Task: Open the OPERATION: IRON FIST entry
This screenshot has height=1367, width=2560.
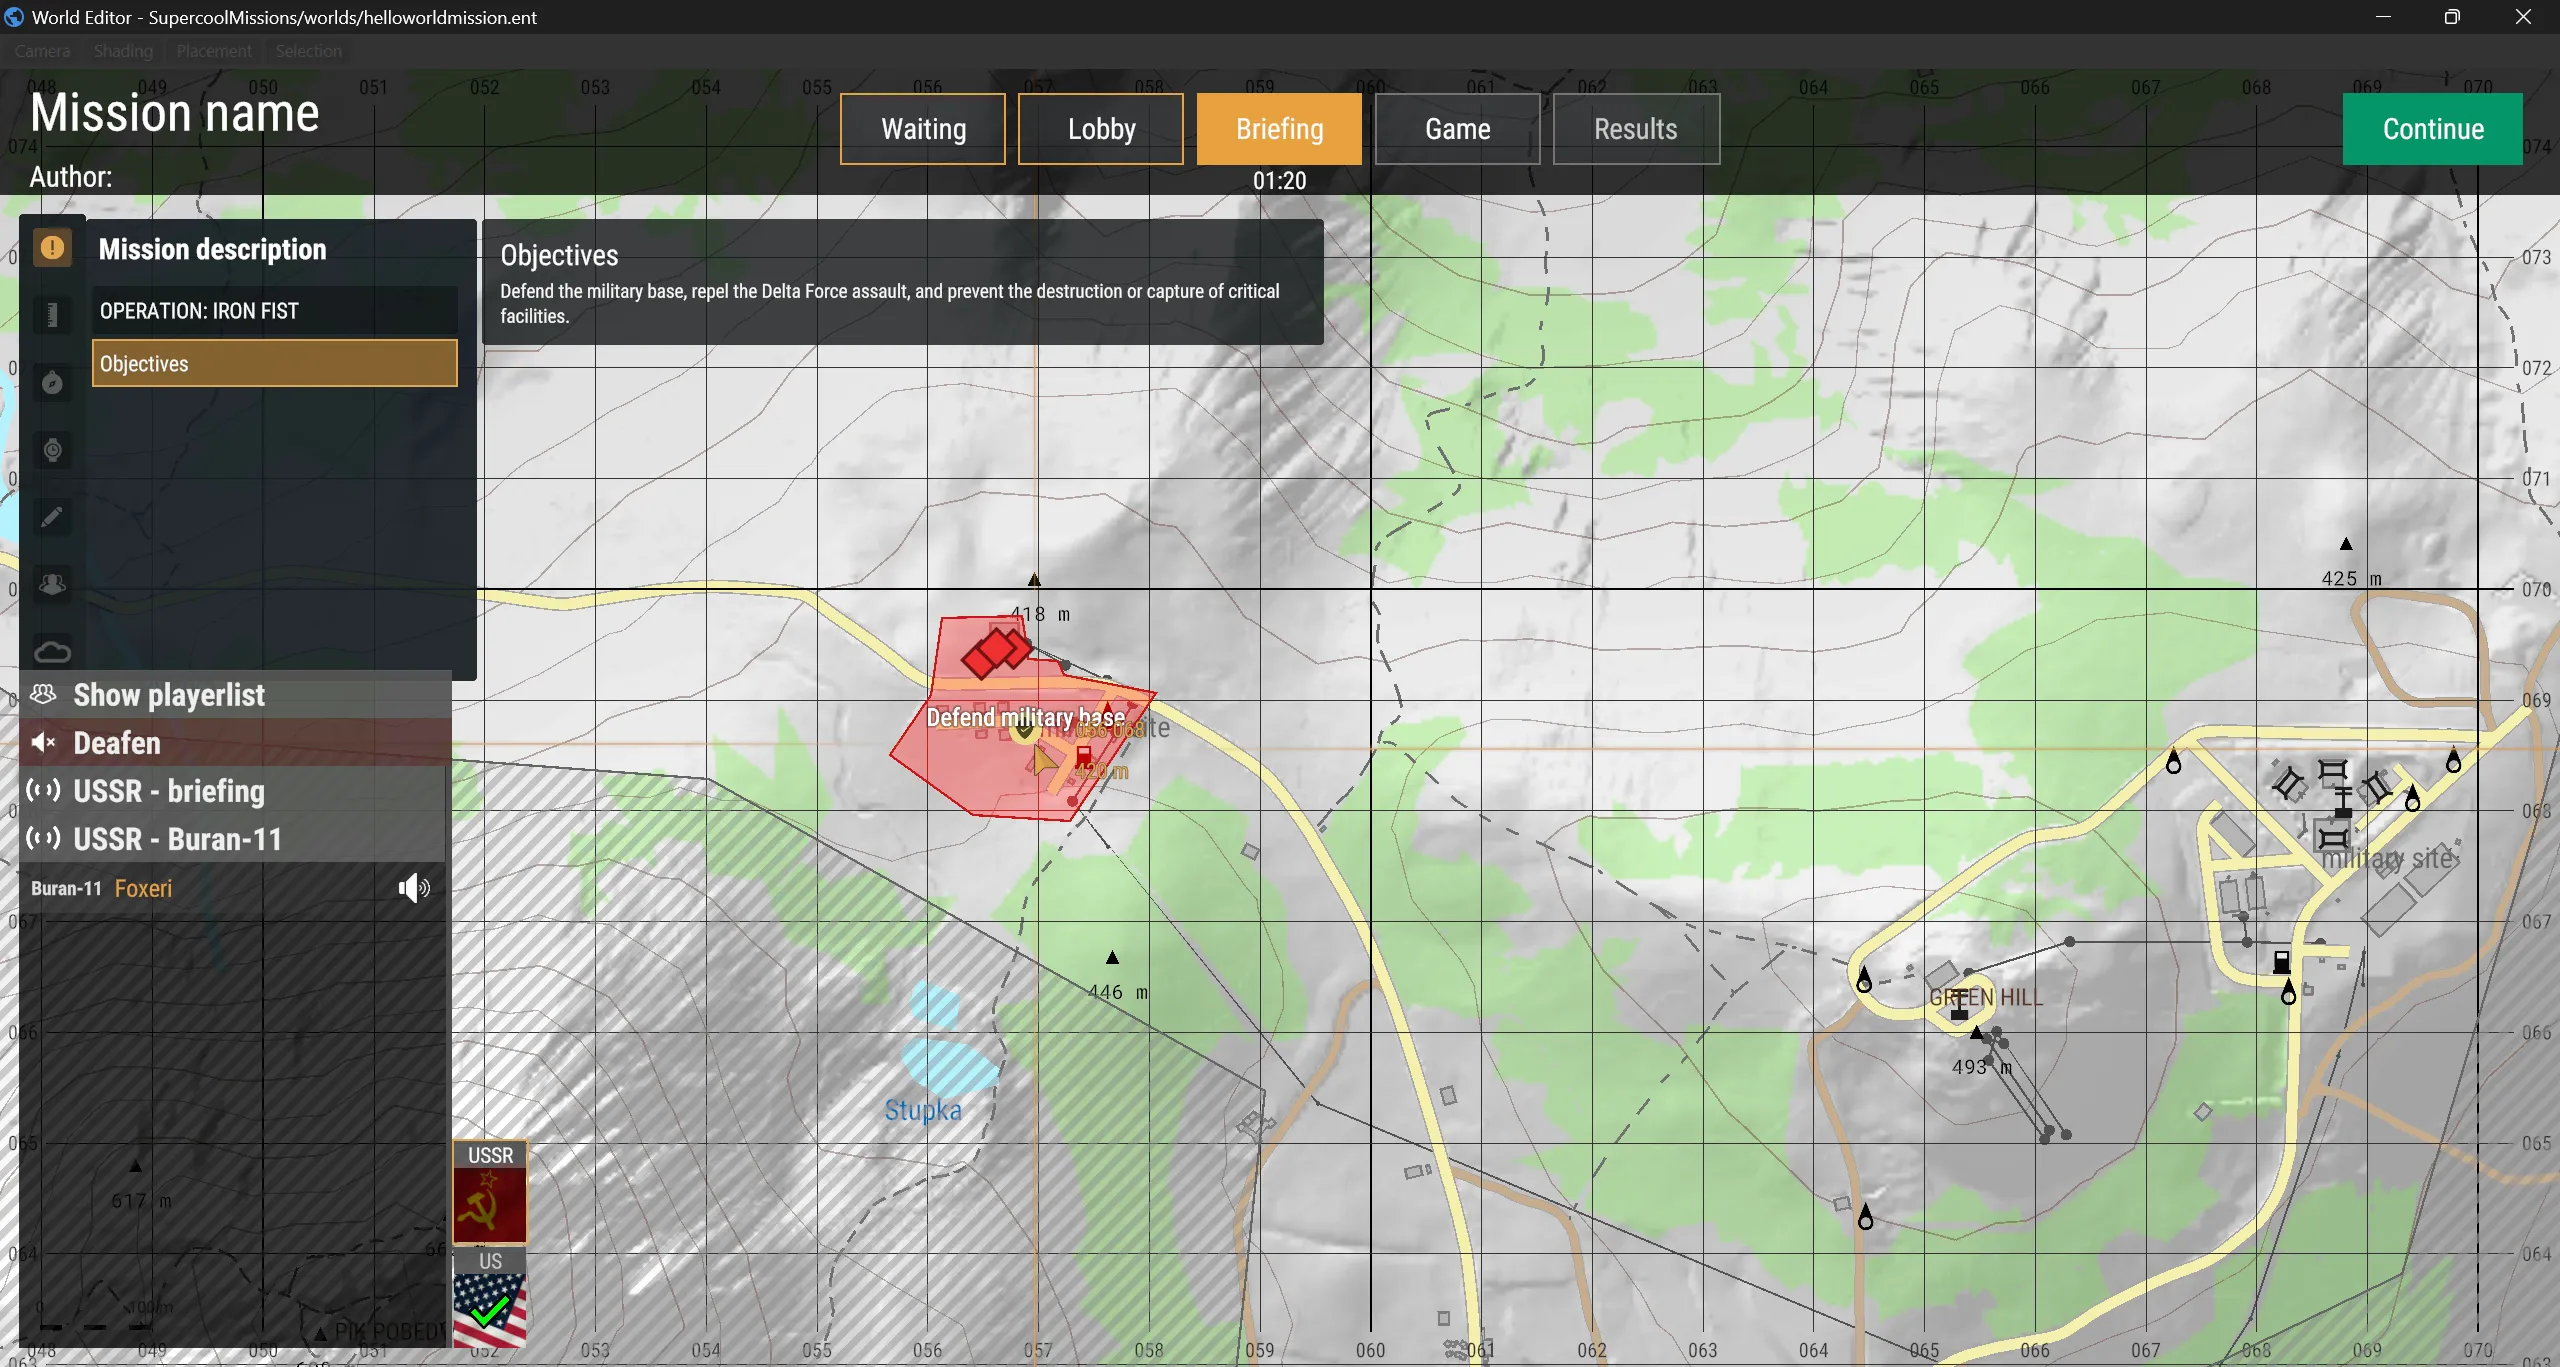Action: coord(275,311)
